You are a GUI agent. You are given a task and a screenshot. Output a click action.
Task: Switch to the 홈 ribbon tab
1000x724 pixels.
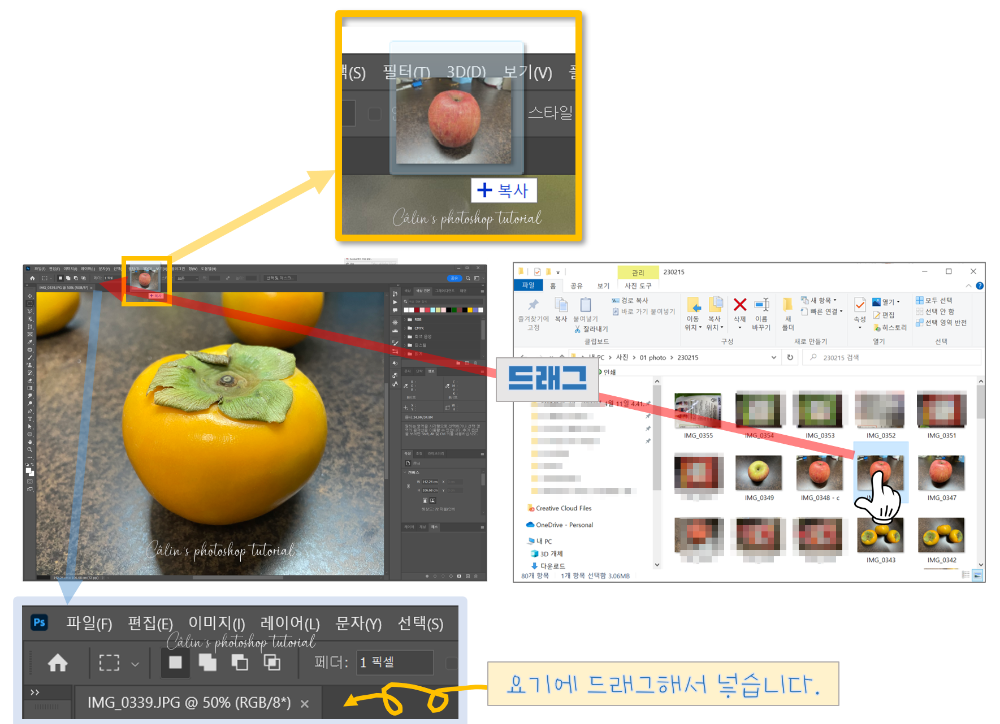coord(553,285)
